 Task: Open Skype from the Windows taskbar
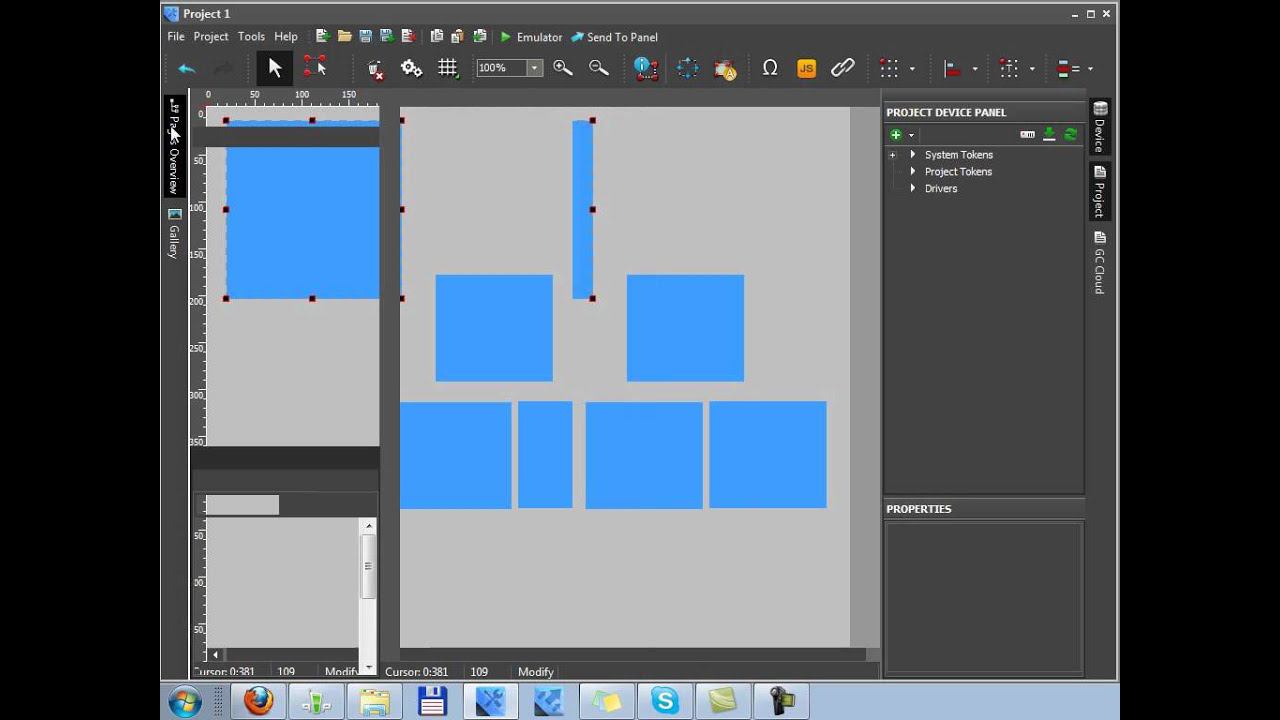(665, 701)
